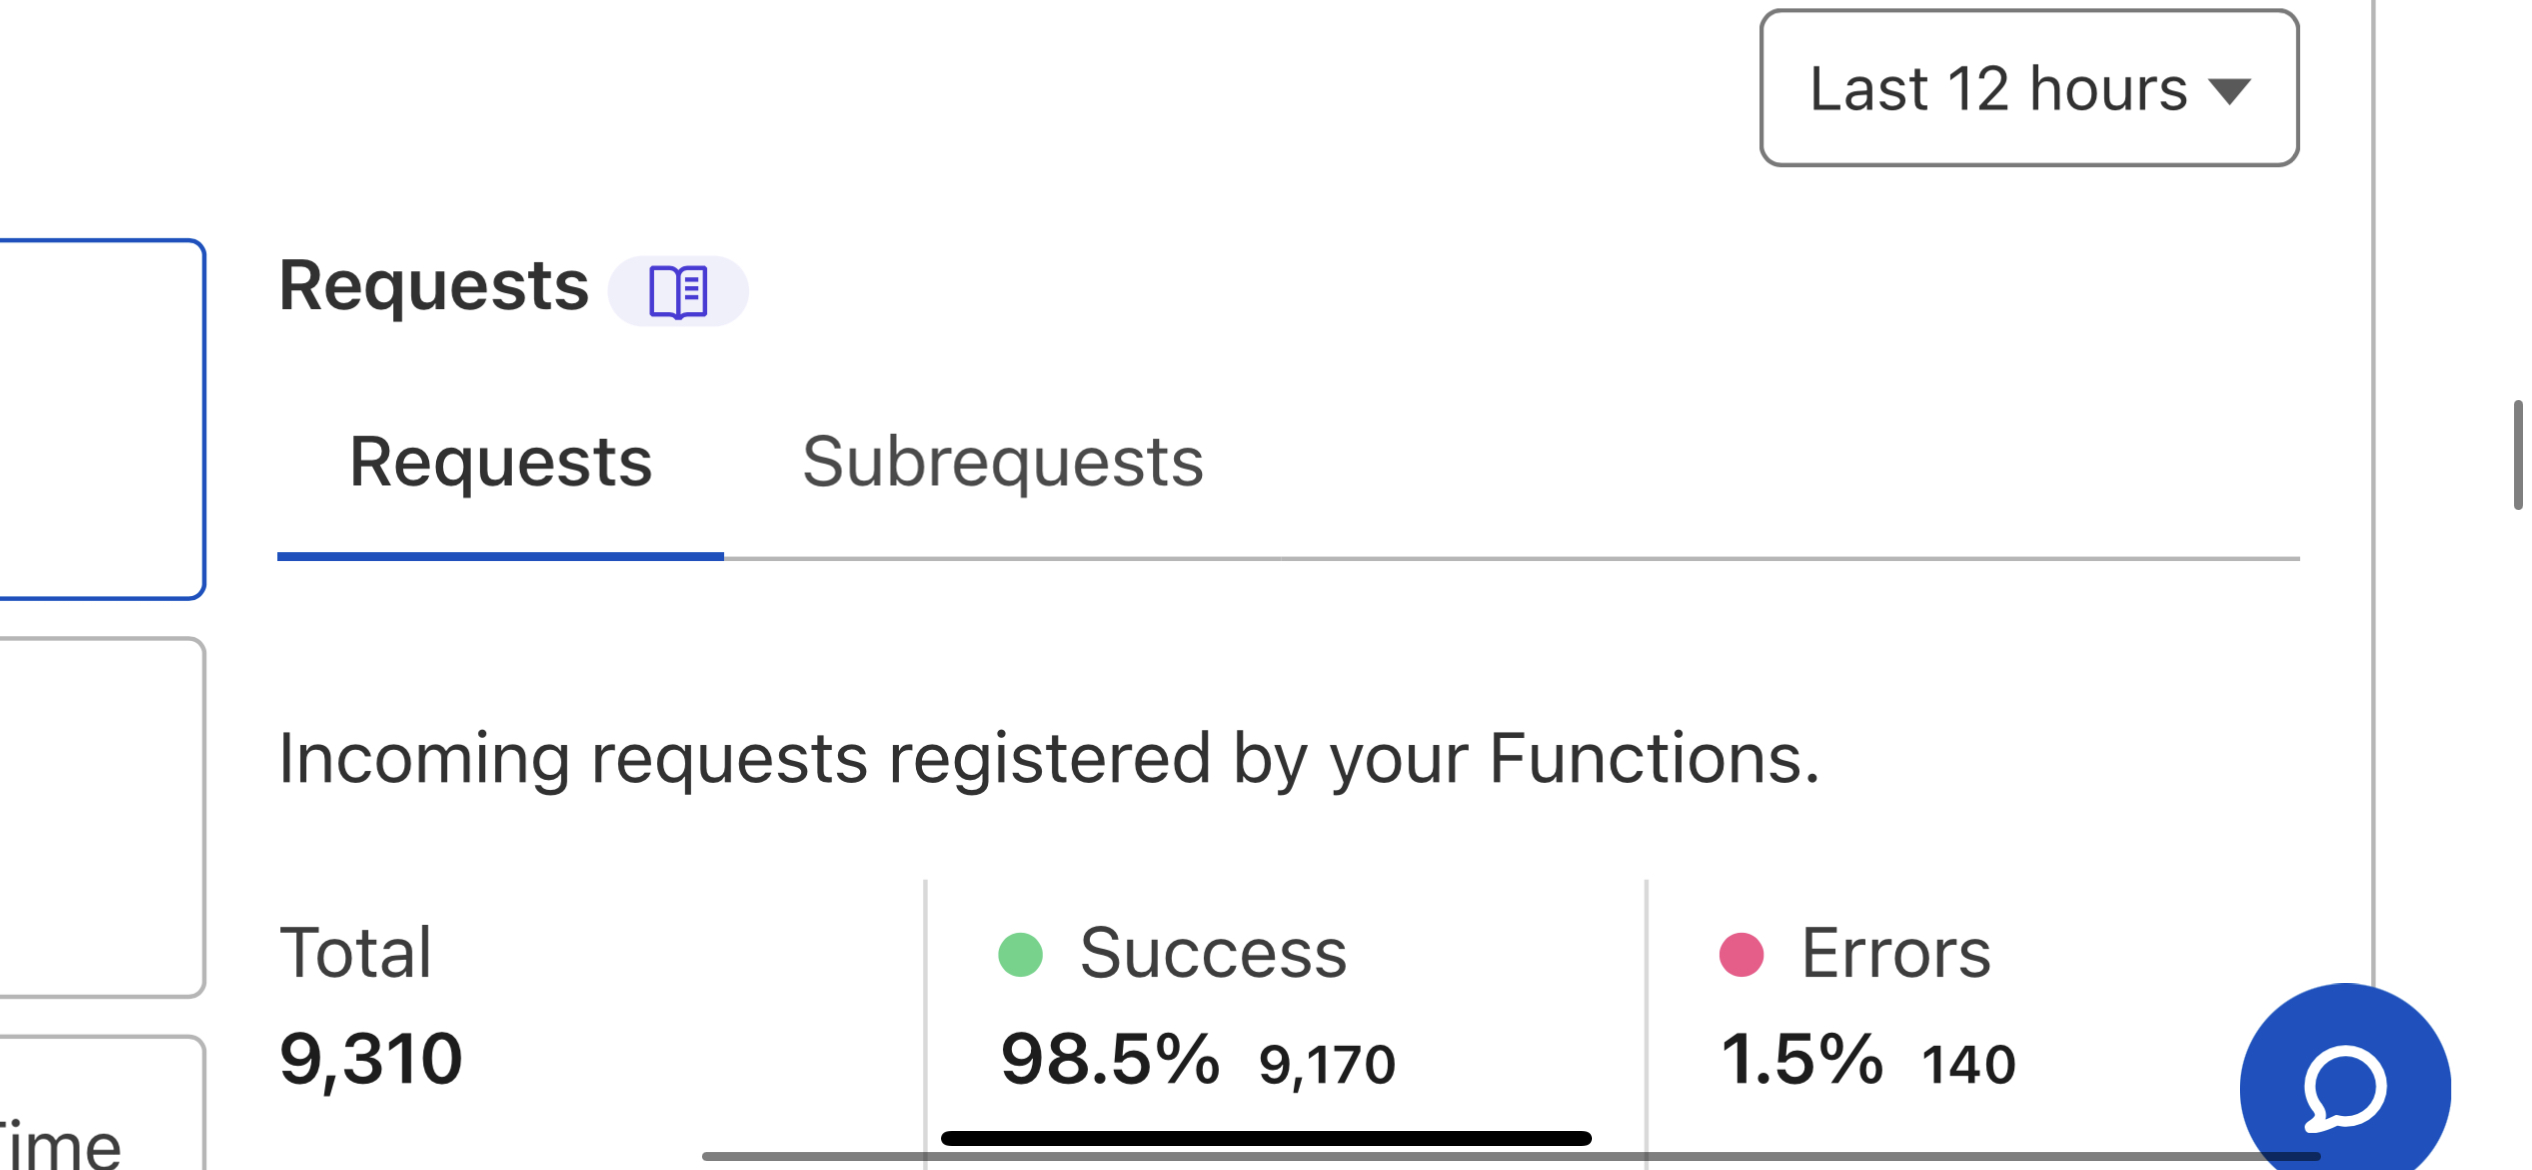2532x1170 pixels.
Task: Click the 98.5% success rate value
Action: [x=1109, y=1058]
